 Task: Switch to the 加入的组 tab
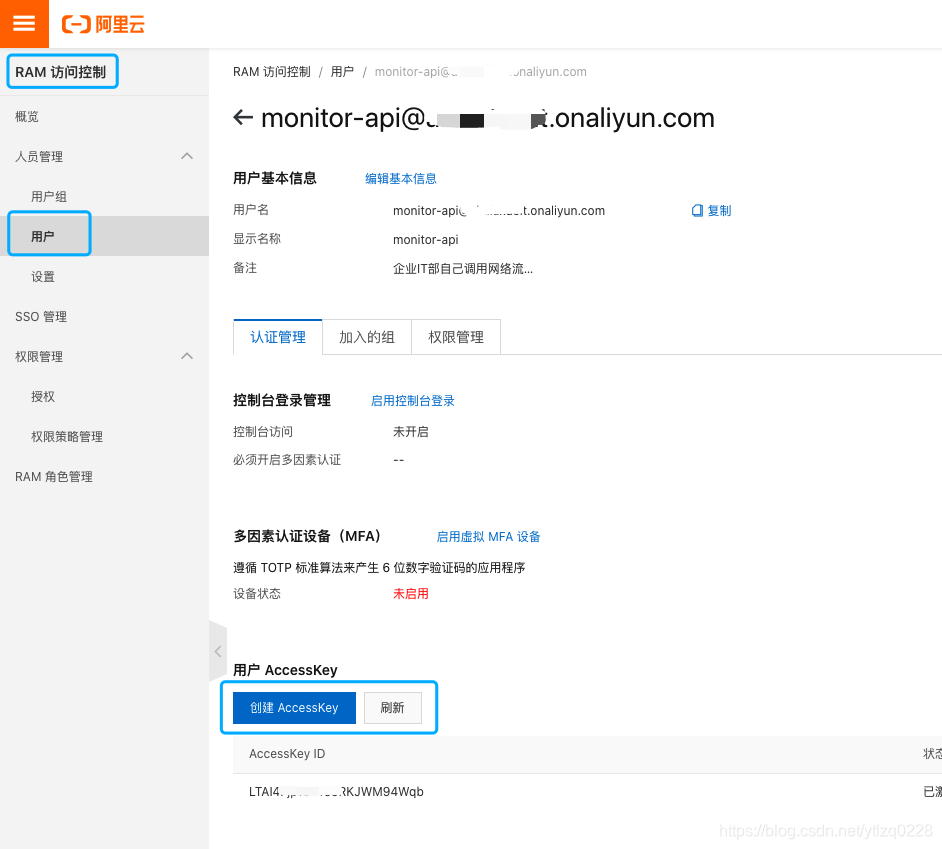(x=366, y=337)
